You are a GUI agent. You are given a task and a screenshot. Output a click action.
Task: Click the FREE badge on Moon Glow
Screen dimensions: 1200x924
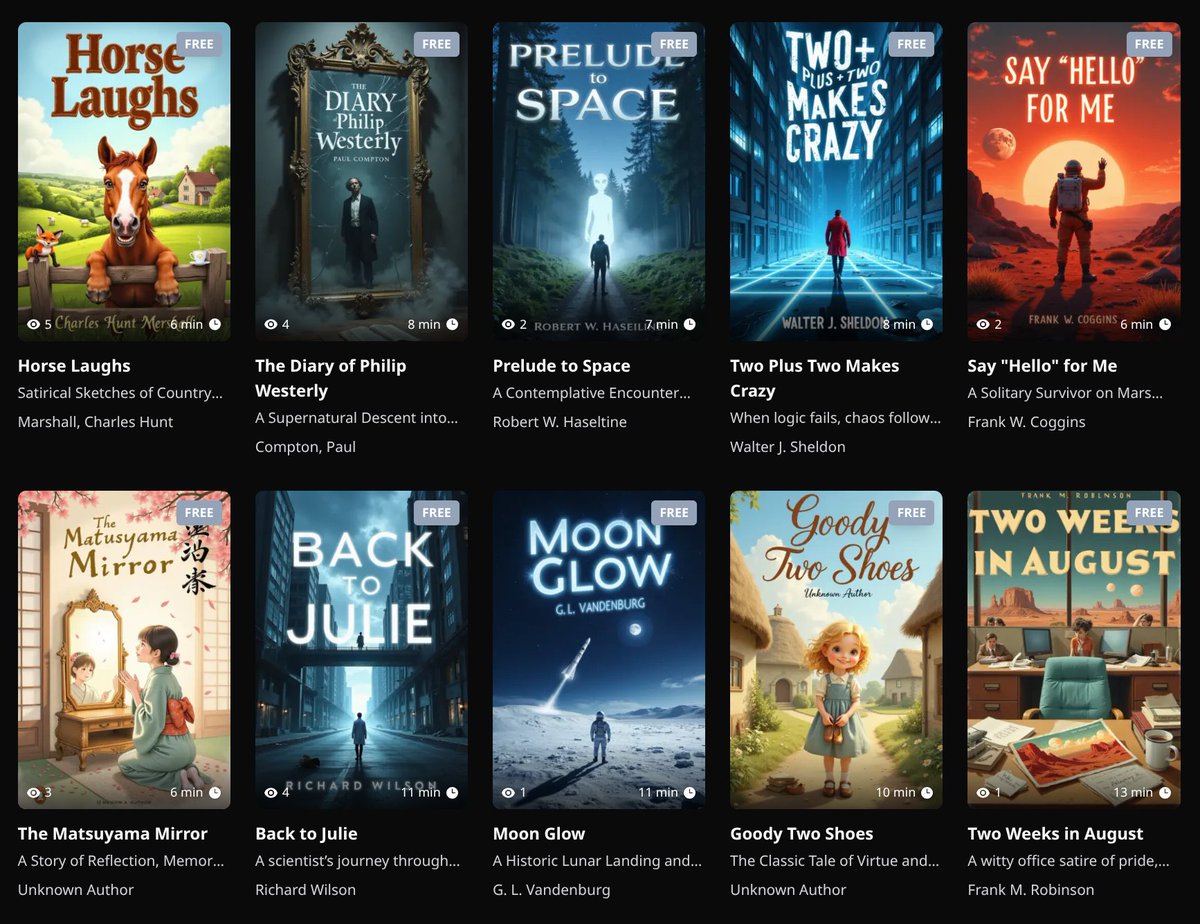pos(674,512)
